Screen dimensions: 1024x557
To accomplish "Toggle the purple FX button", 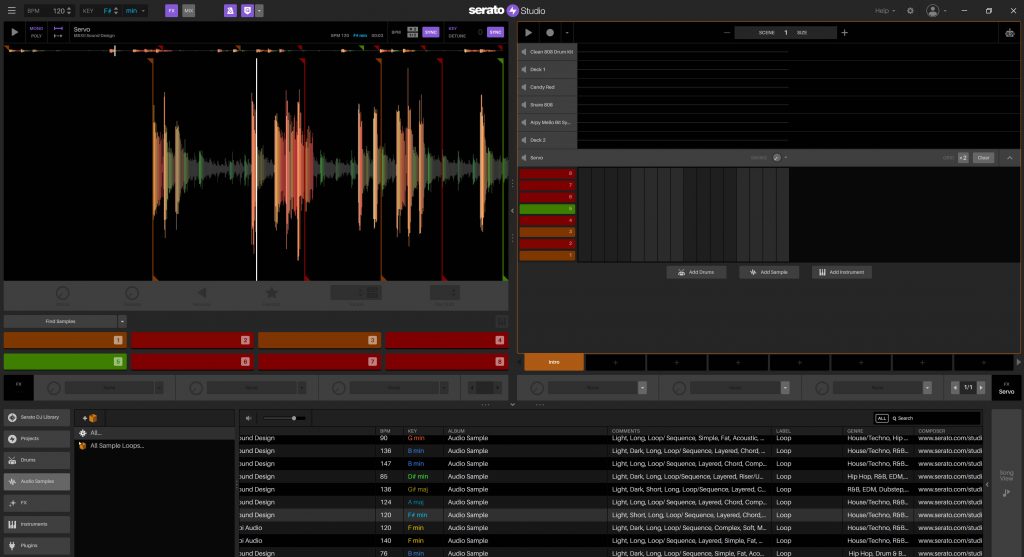I will coord(171,10).
